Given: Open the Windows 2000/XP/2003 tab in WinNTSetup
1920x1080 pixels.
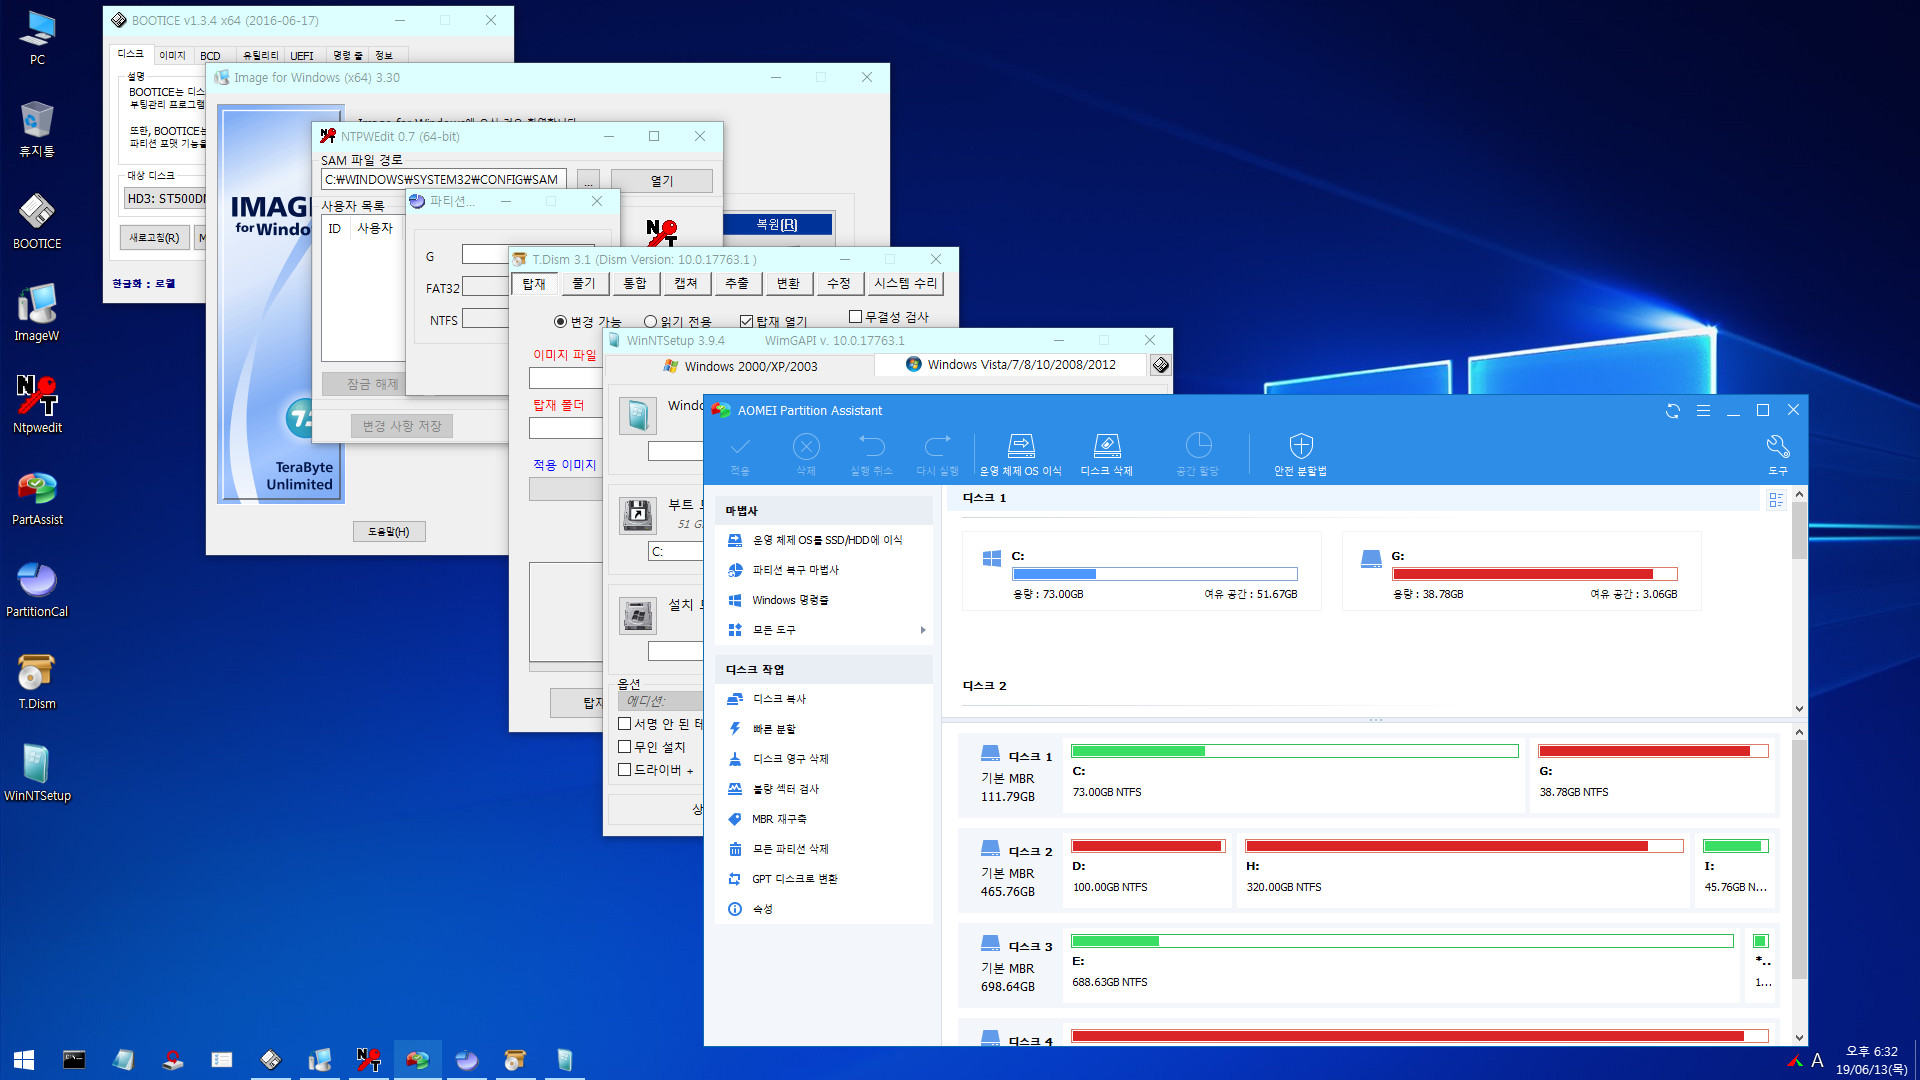Looking at the screenshot, I should pyautogui.click(x=740, y=367).
